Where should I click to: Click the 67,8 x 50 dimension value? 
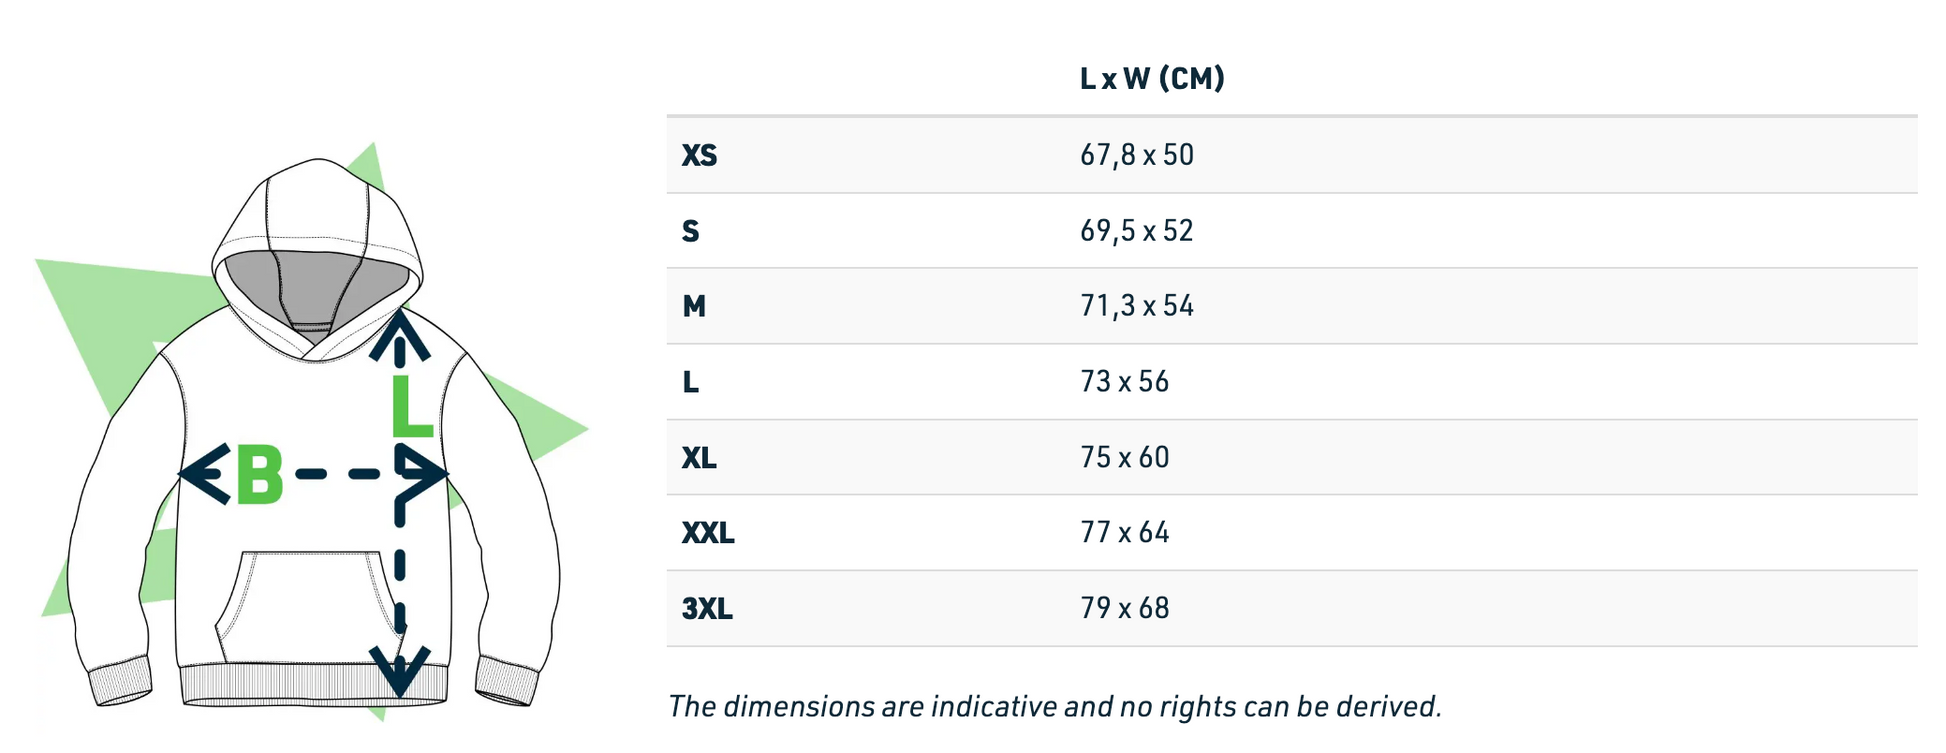(x=1137, y=155)
